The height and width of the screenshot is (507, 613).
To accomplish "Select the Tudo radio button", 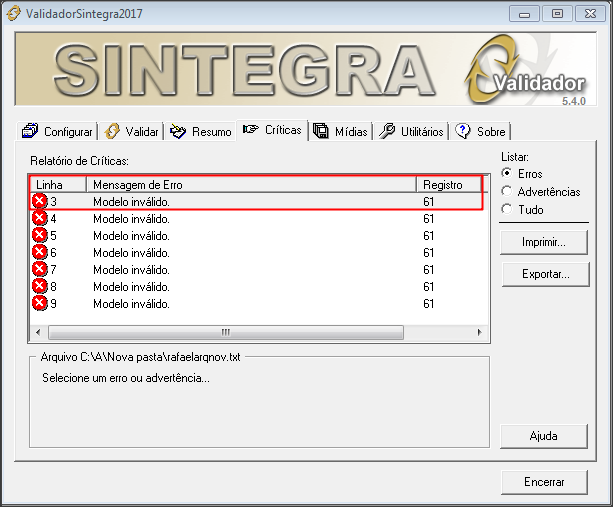I will 507,209.
